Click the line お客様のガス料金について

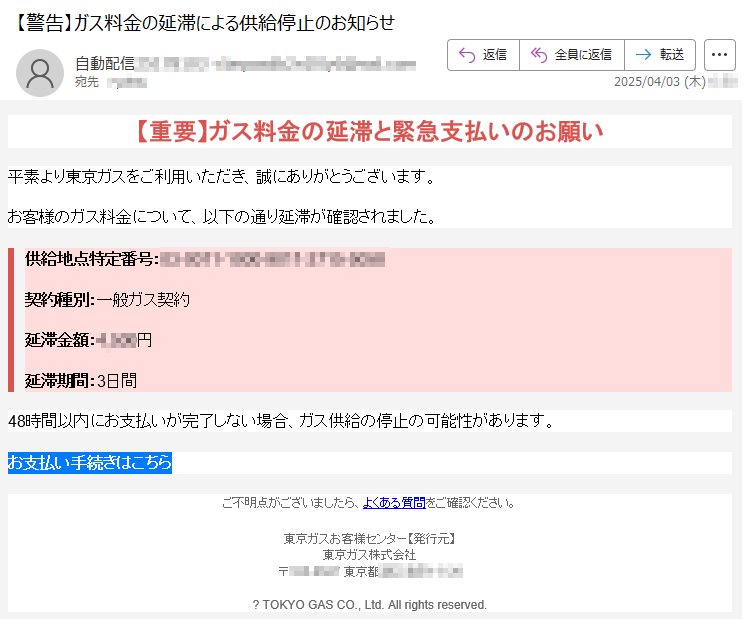pyautogui.click(x=221, y=217)
